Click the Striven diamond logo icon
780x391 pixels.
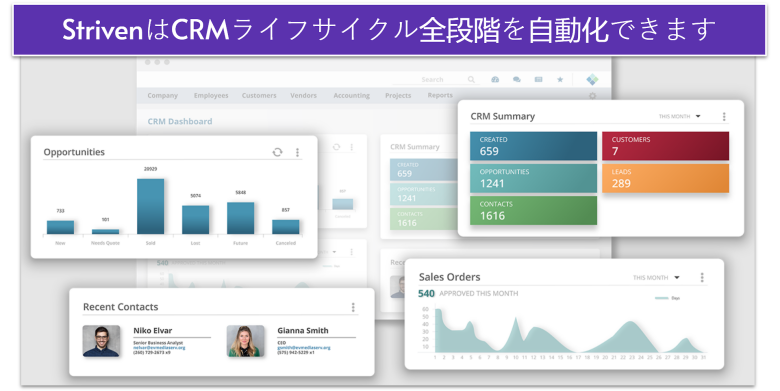tap(592, 80)
